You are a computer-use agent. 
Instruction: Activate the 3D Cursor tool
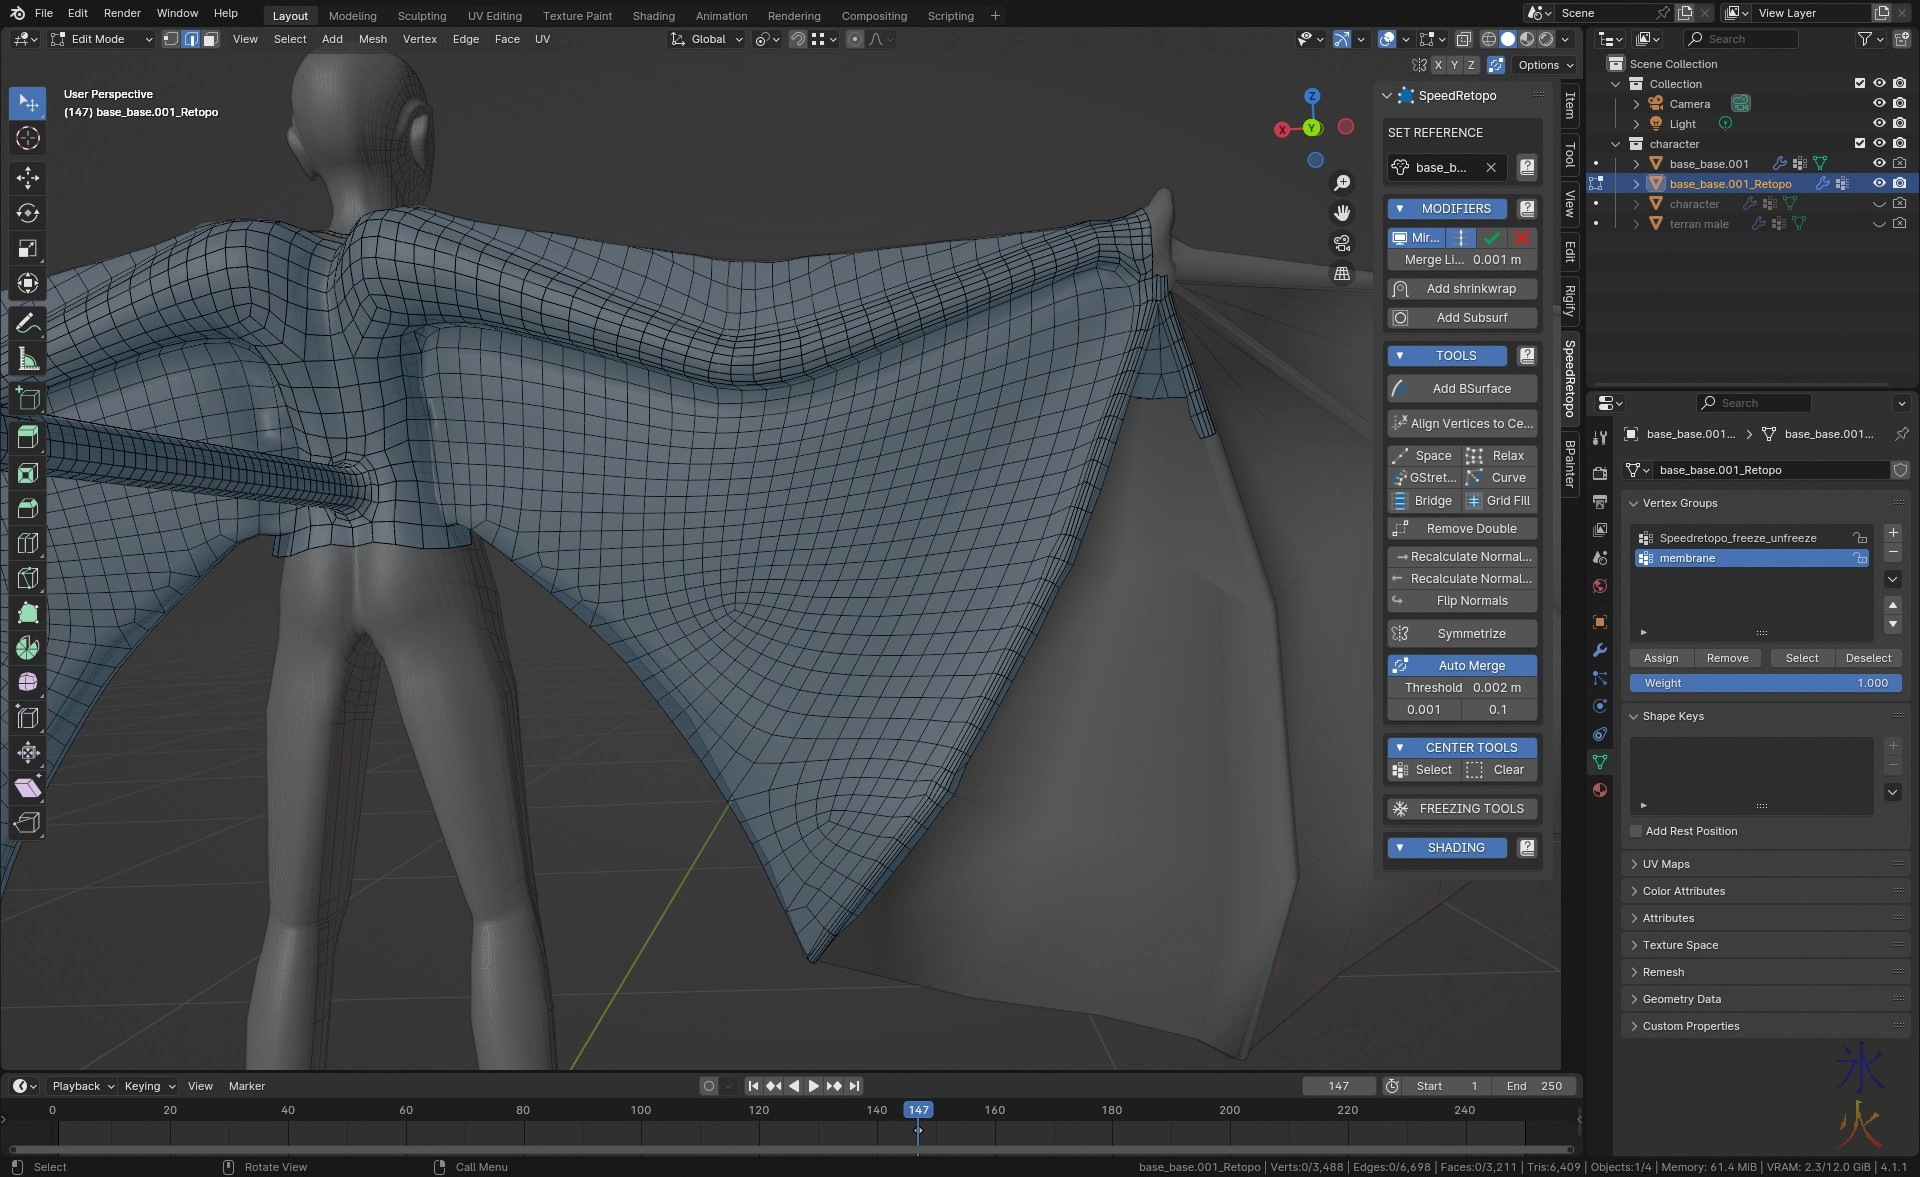[28, 138]
